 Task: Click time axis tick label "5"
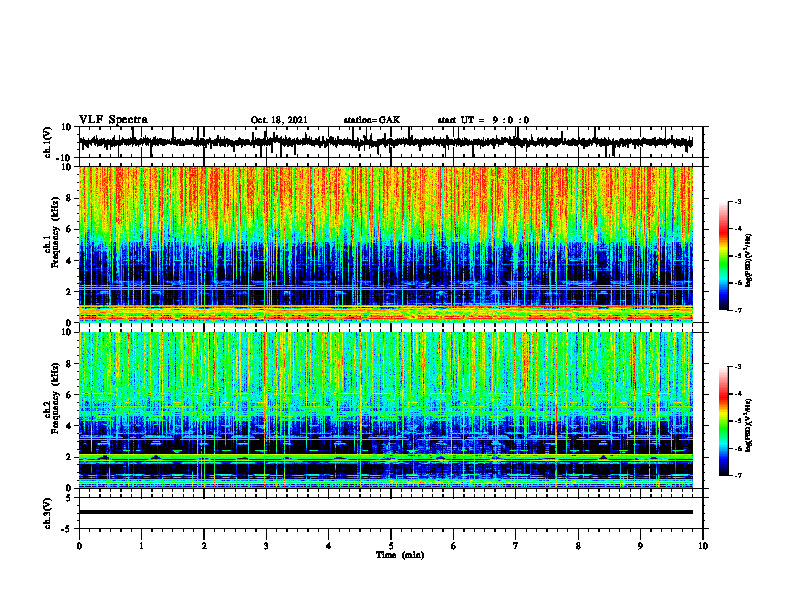coord(391,546)
